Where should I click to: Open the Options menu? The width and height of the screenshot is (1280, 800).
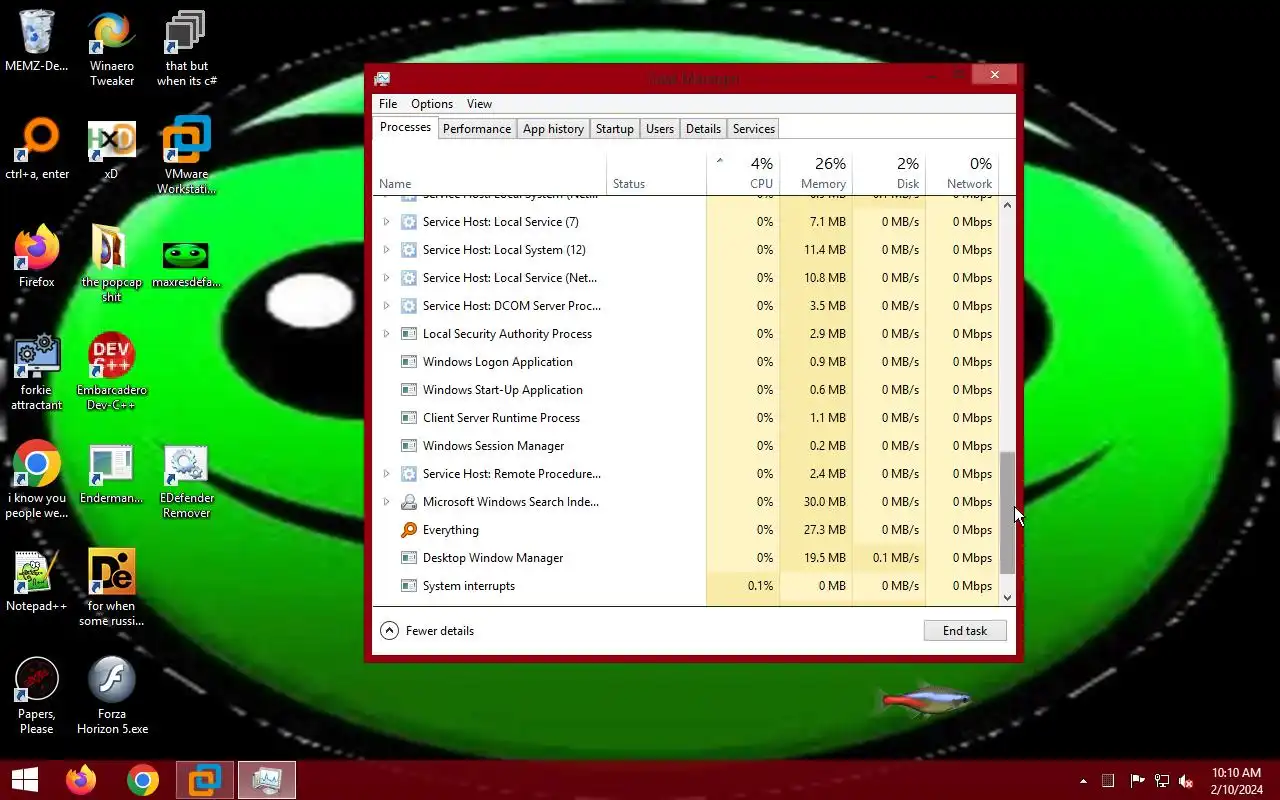(x=432, y=104)
